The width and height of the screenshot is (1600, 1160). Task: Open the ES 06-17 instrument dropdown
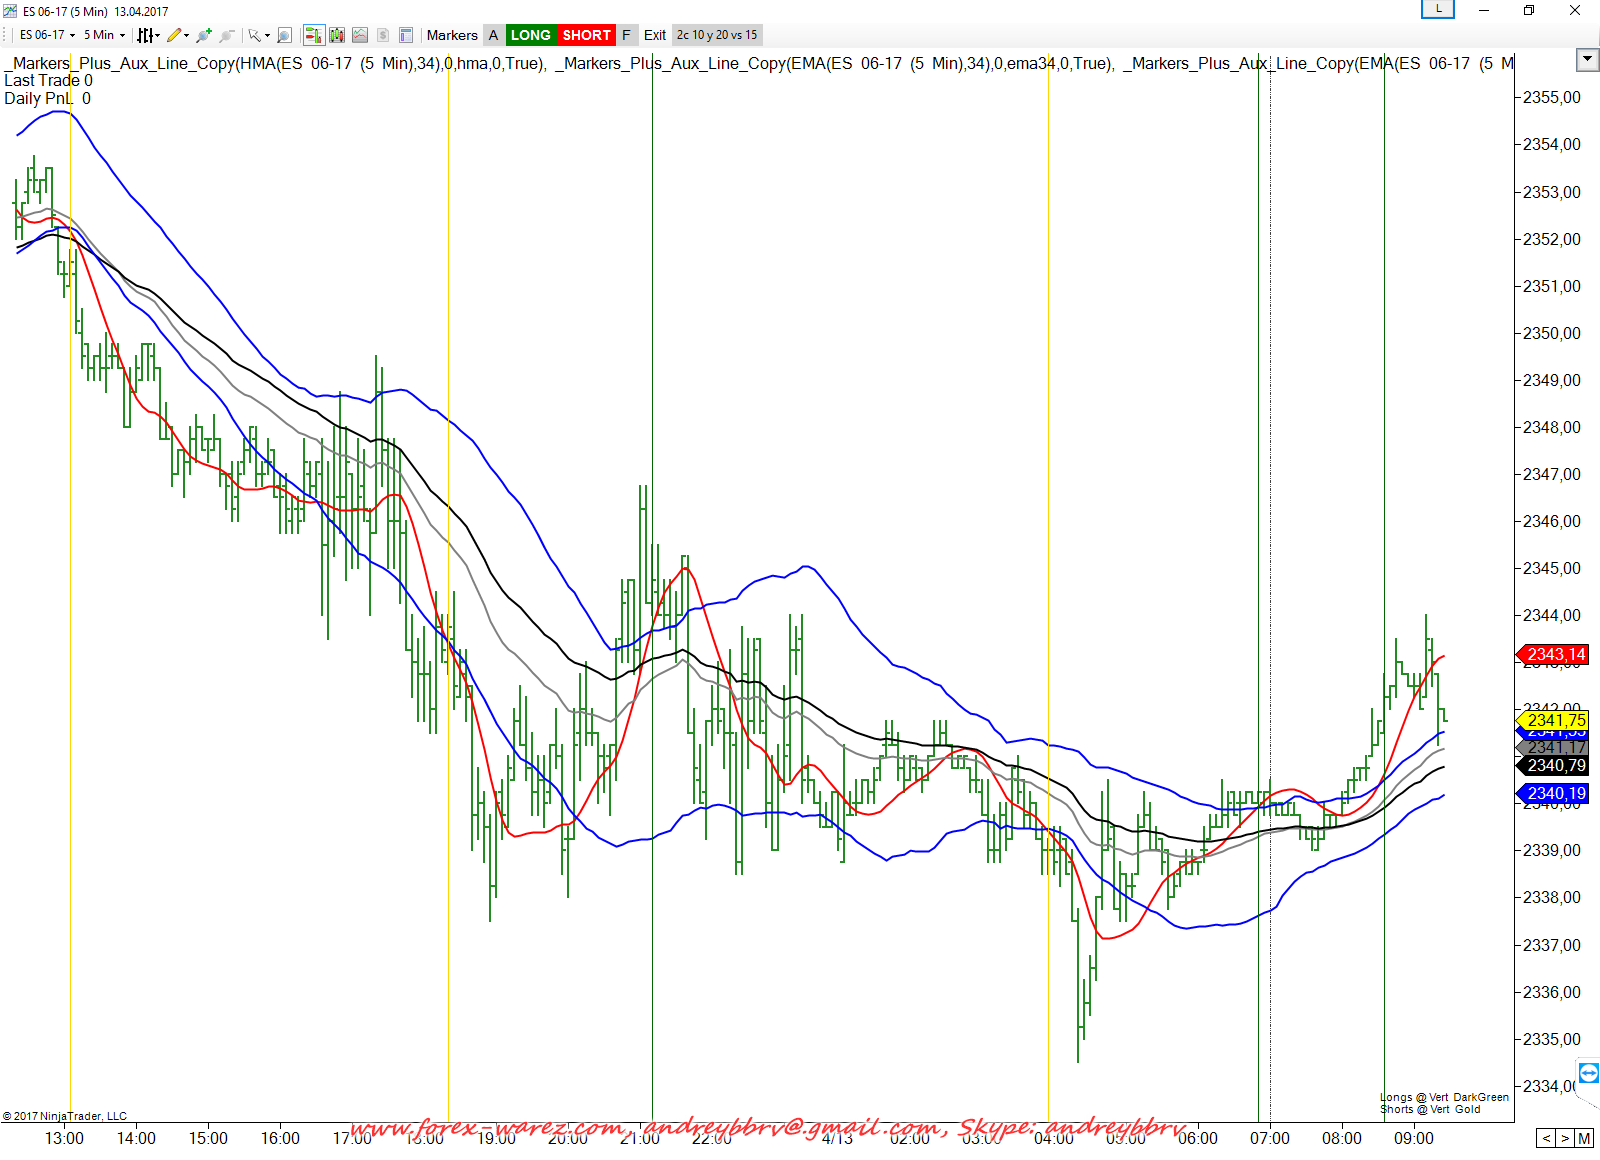47,35
